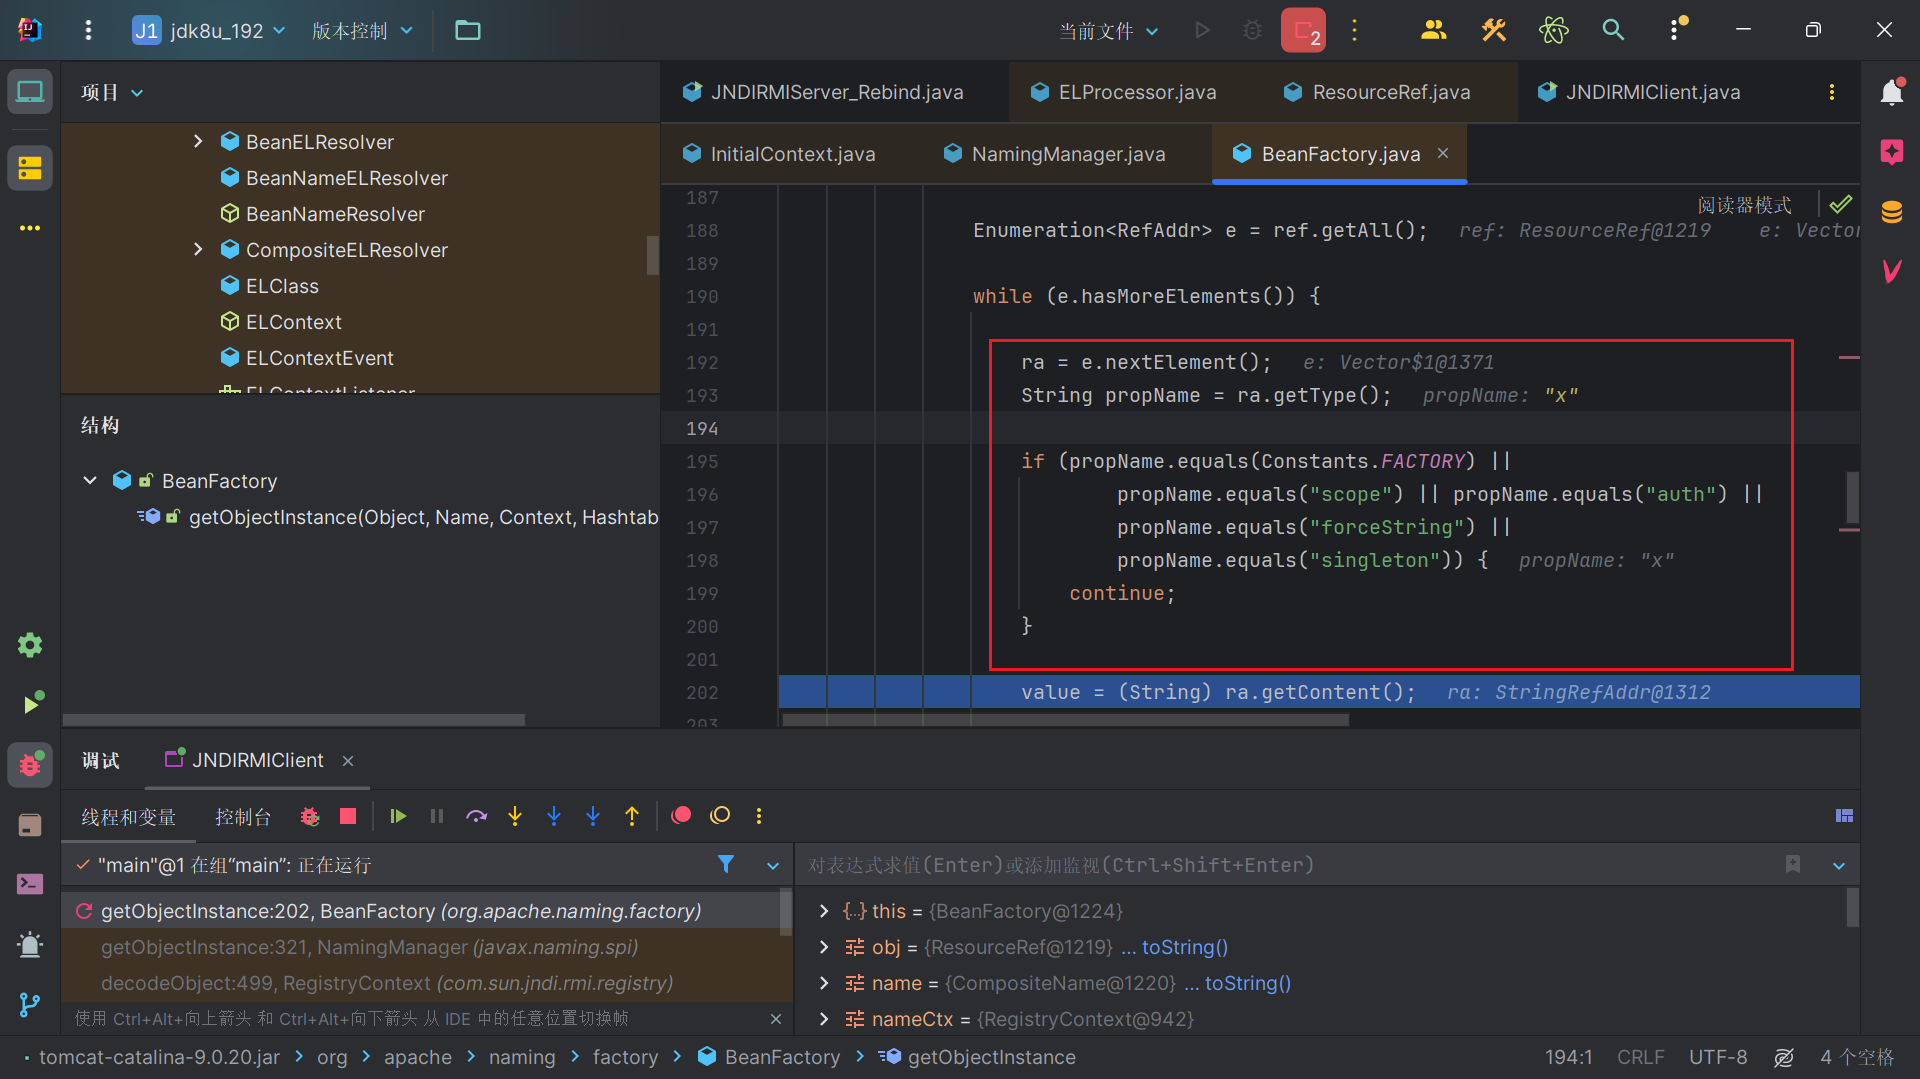
Task: Select the NamingManager getObjectInstance:321 stack frame
Action: 369,947
